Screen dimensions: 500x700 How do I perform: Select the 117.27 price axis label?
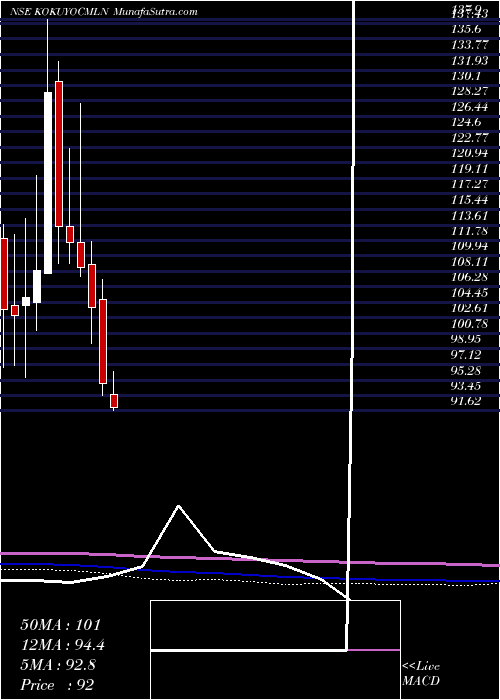click(470, 184)
